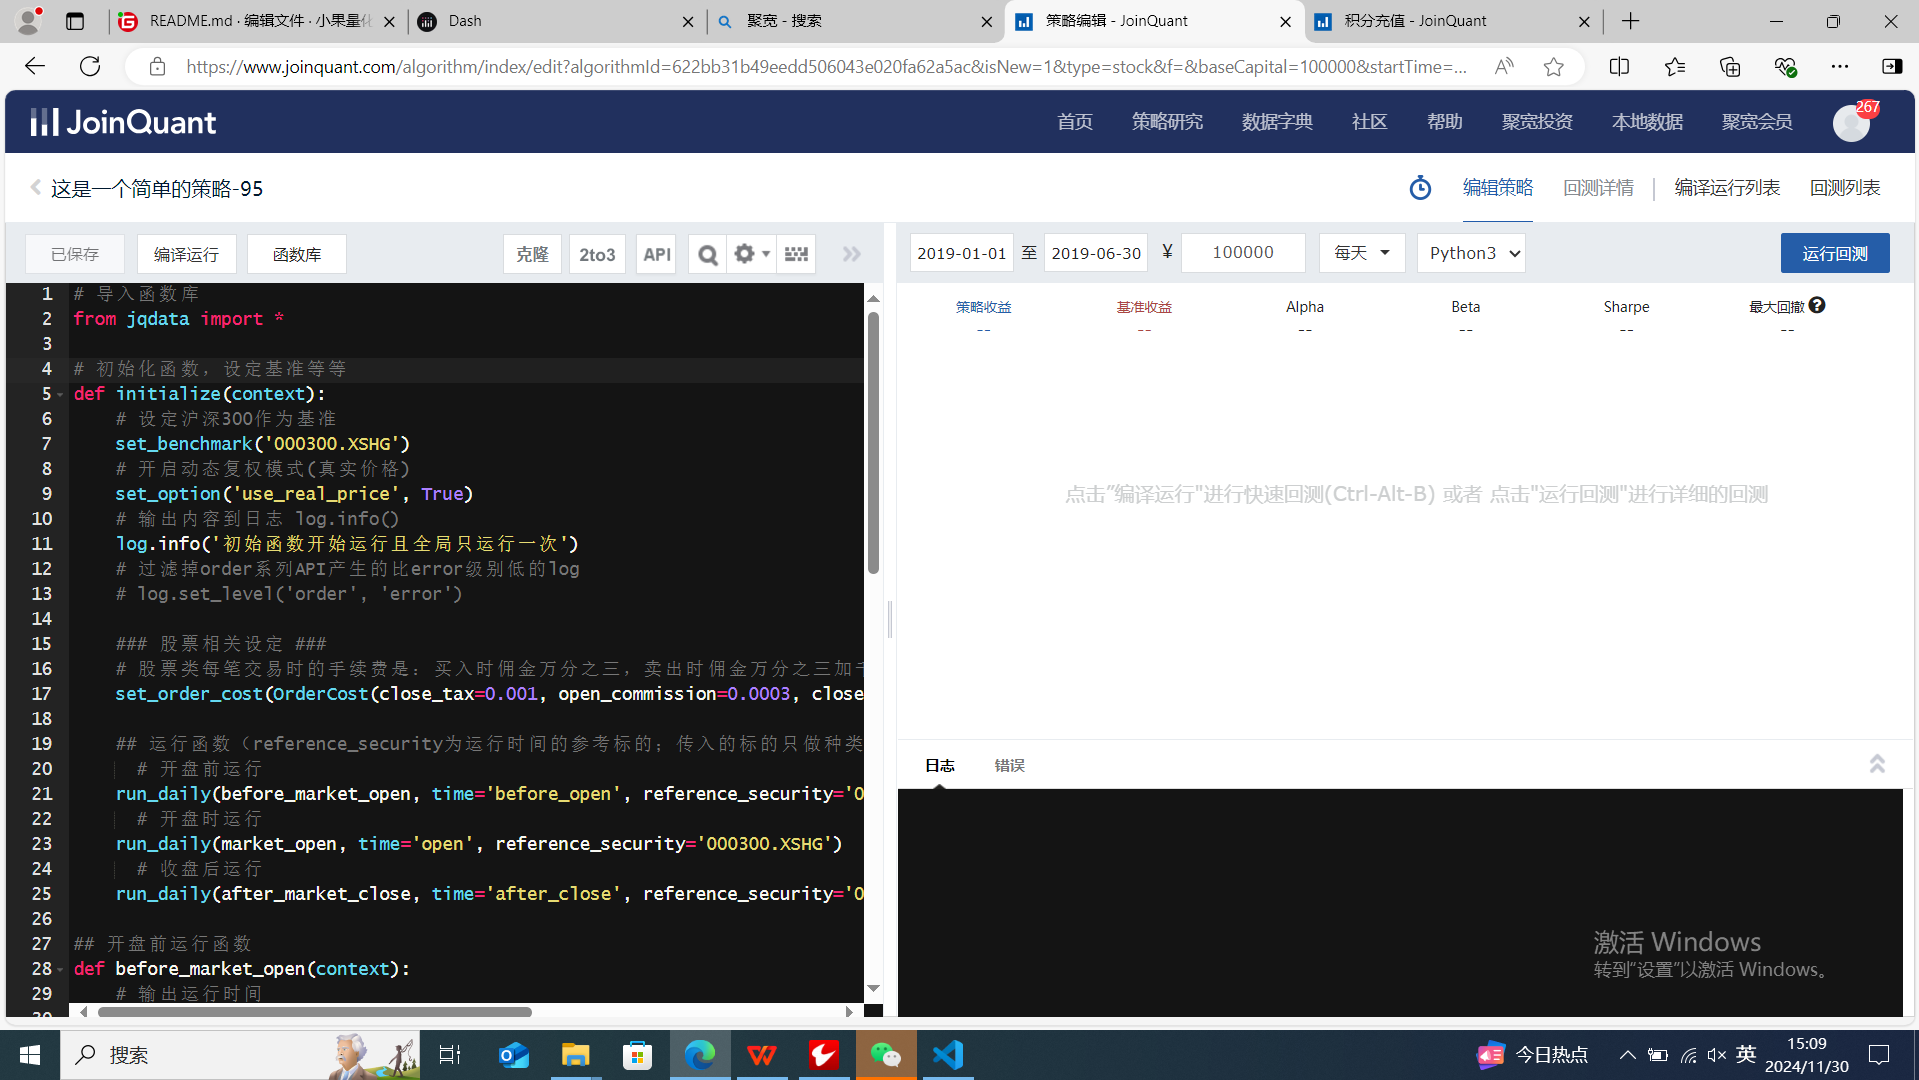Switch to 编译运行列表 tab
This screenshot has width=1919, height=1080.
1727,188
